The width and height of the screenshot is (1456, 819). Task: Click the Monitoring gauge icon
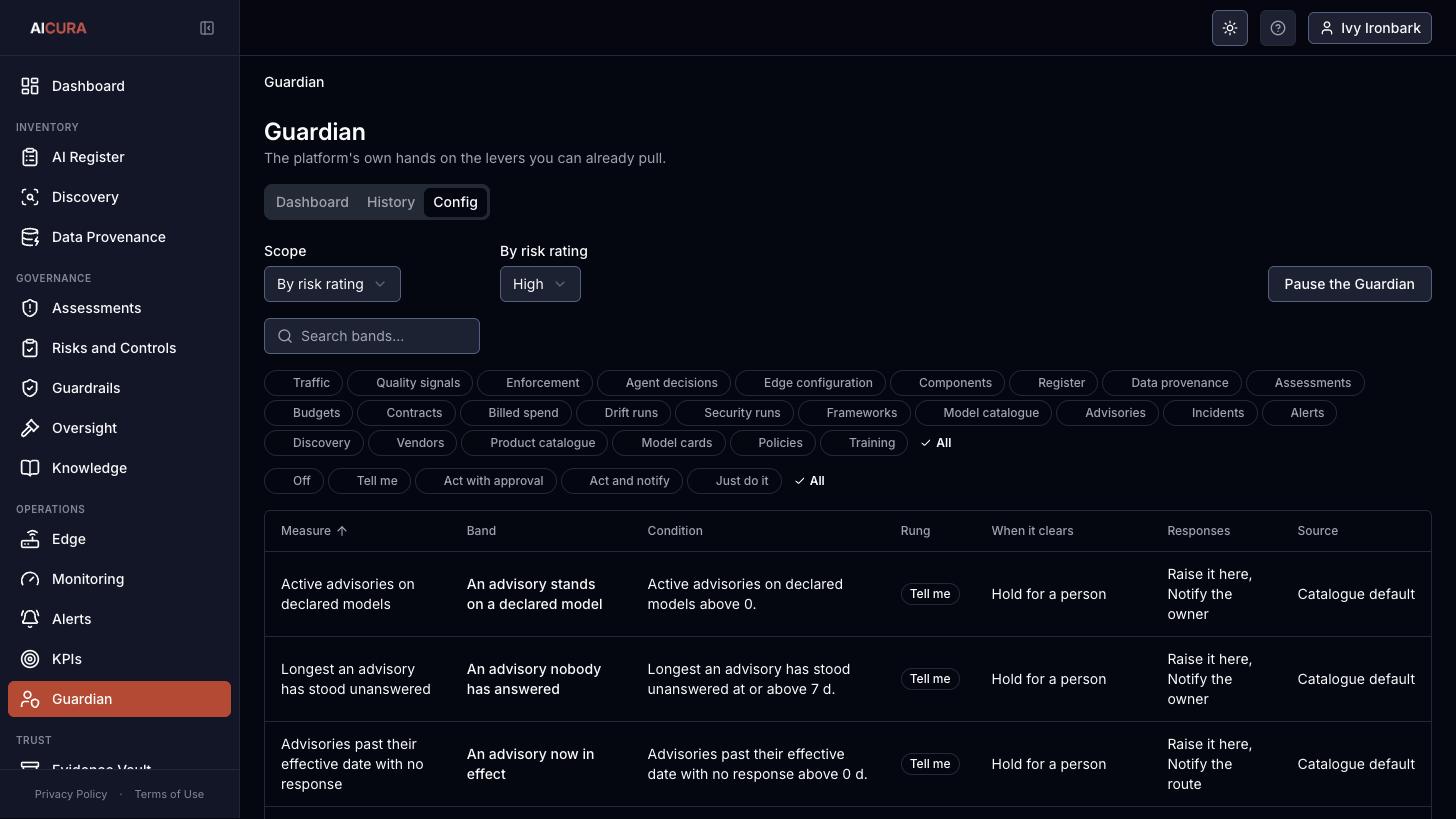click(x=30, y=579)
